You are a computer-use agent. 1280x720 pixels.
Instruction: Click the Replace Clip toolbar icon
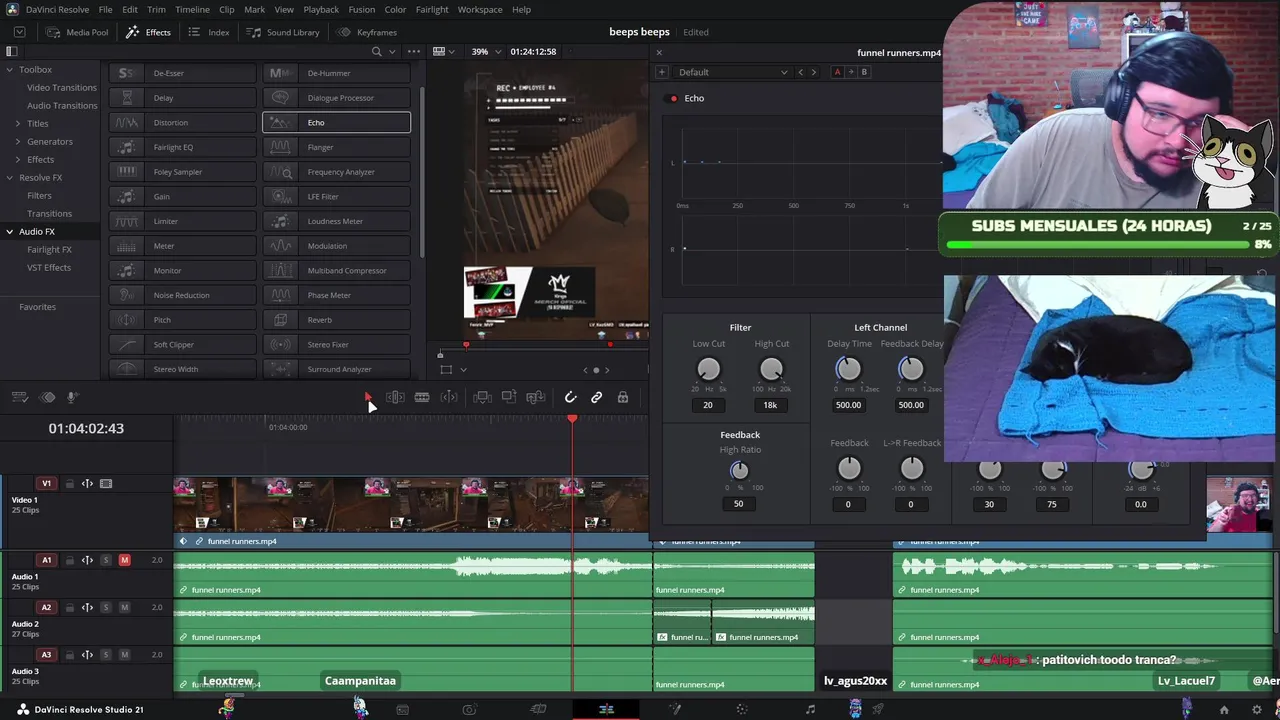pos(535,398)
